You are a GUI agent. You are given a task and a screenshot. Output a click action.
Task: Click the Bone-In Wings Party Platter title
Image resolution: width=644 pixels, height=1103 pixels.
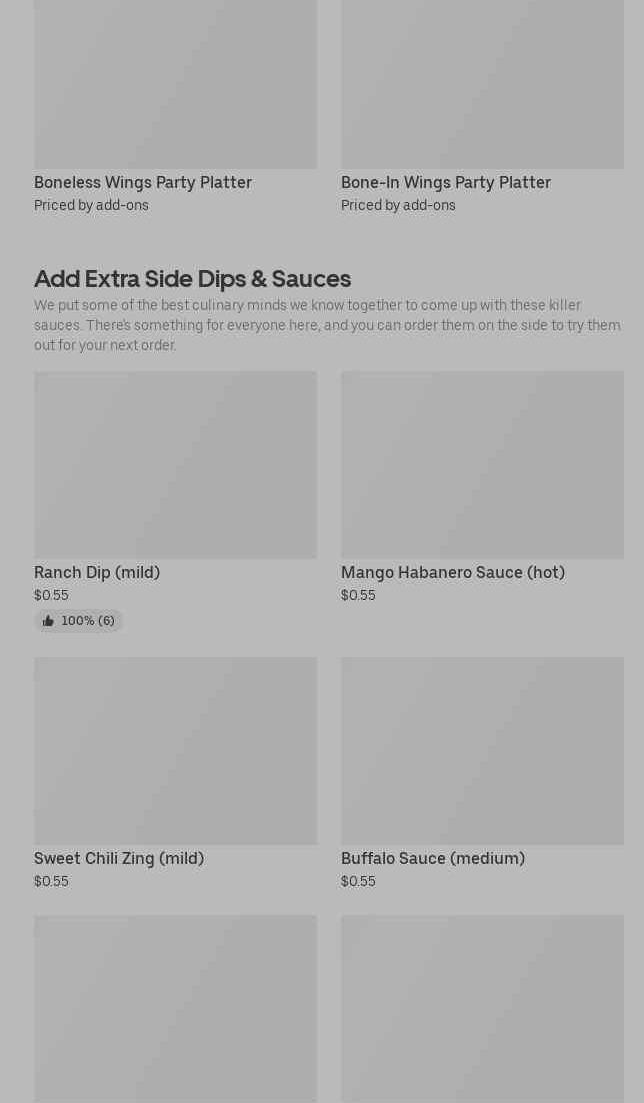tap(446, 182)
